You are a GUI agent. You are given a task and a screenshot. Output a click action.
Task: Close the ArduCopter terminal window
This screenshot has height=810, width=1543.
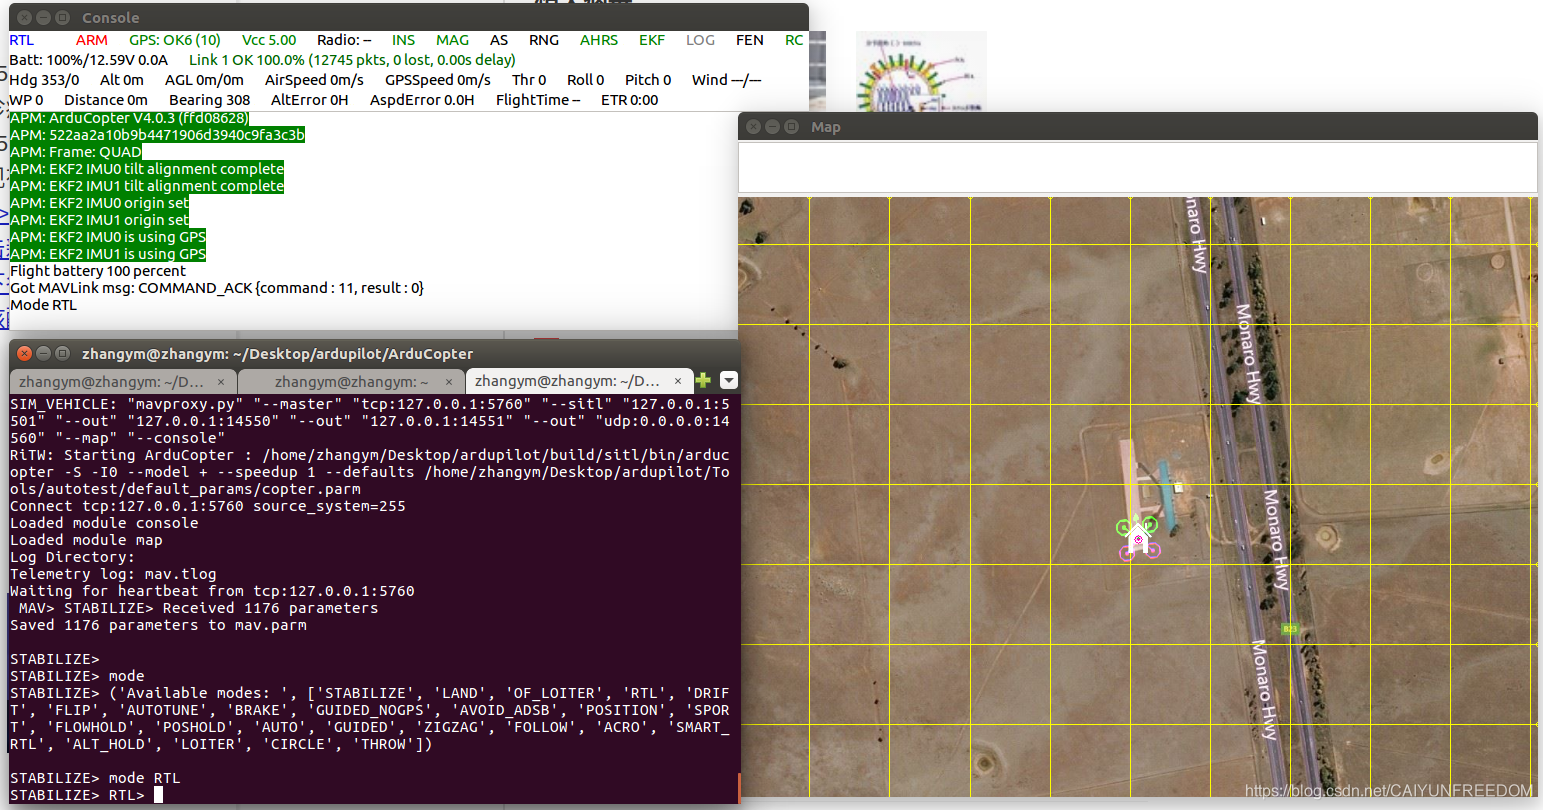pos(25,353)
